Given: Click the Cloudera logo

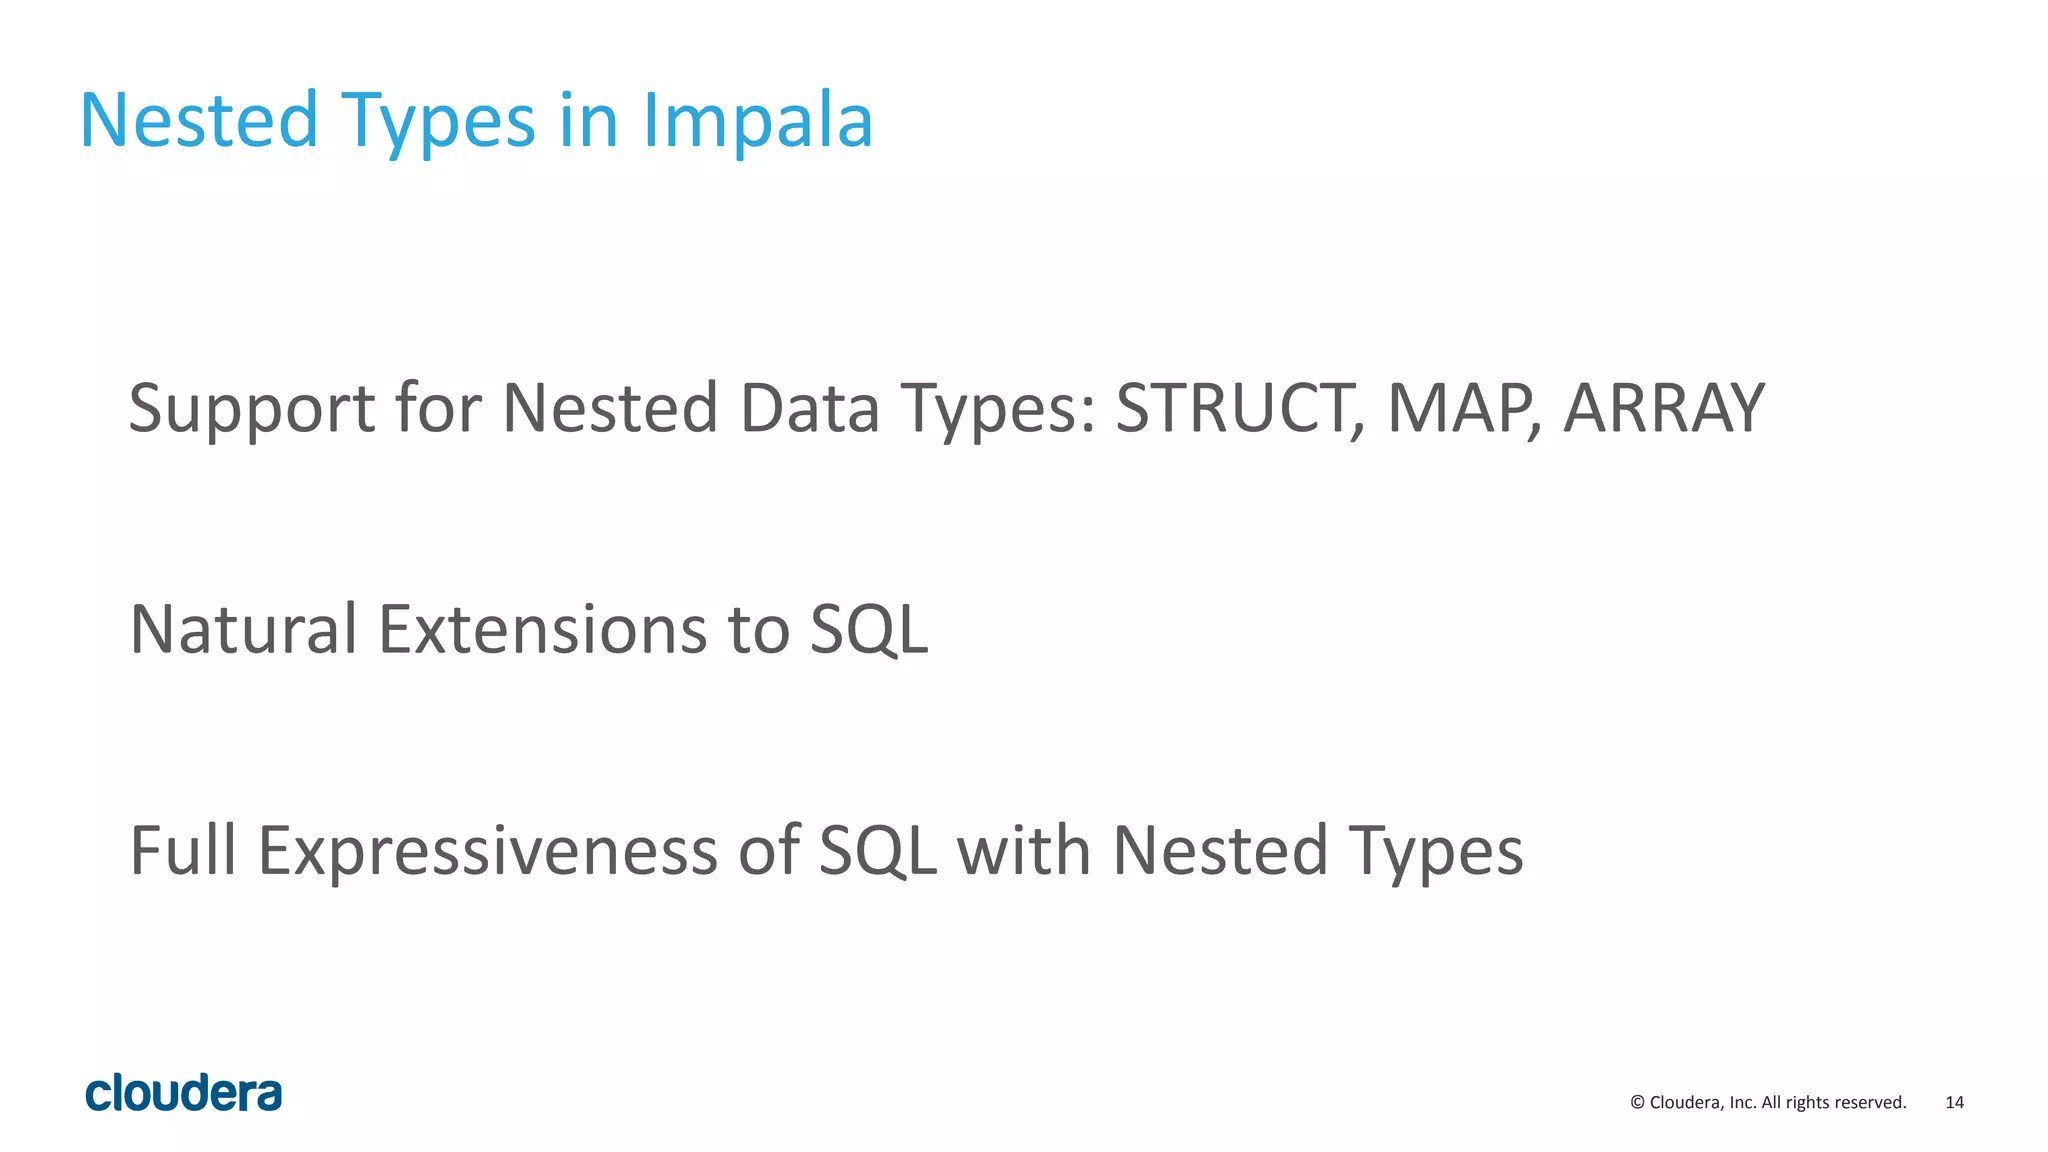Looking at the screenshot, I should (184, 1093).
